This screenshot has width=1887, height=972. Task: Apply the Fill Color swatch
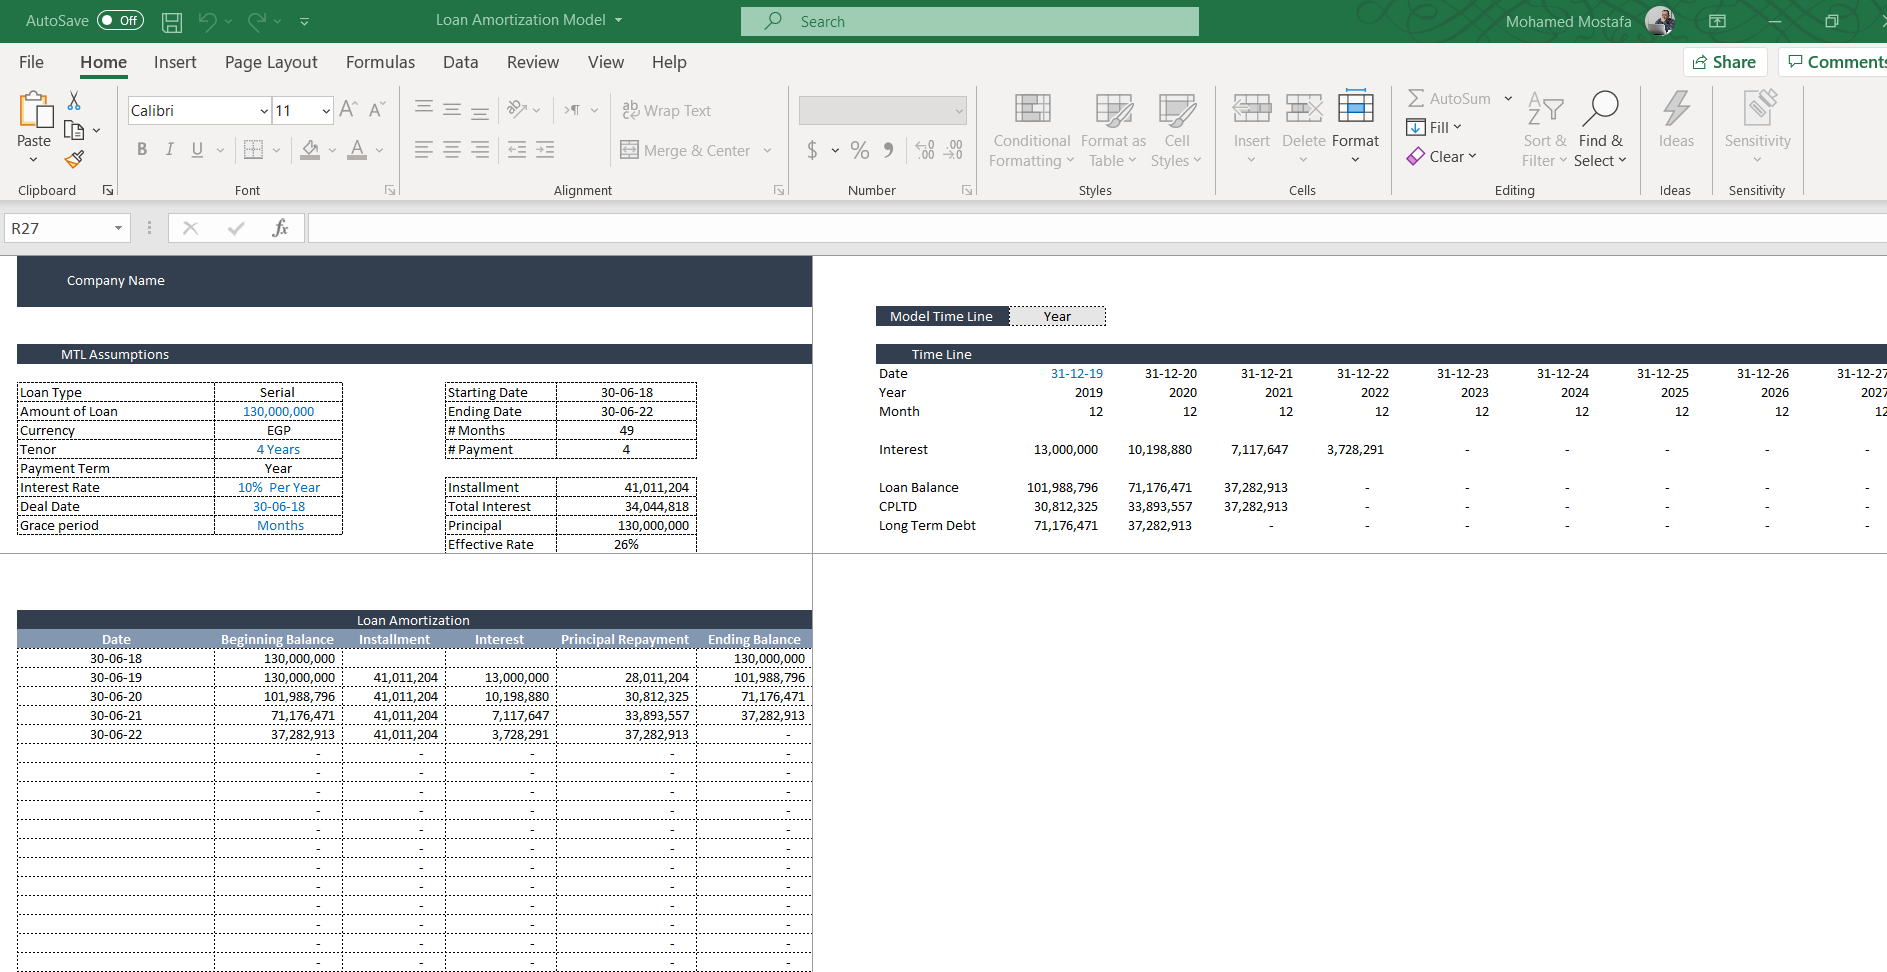click(310, 150)
